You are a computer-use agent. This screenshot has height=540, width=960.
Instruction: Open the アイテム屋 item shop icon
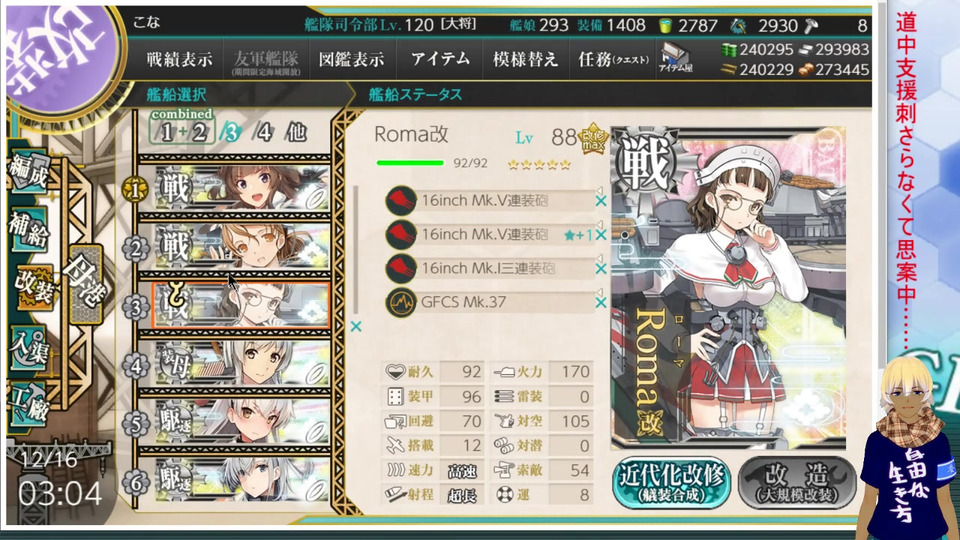coord(675,58)
